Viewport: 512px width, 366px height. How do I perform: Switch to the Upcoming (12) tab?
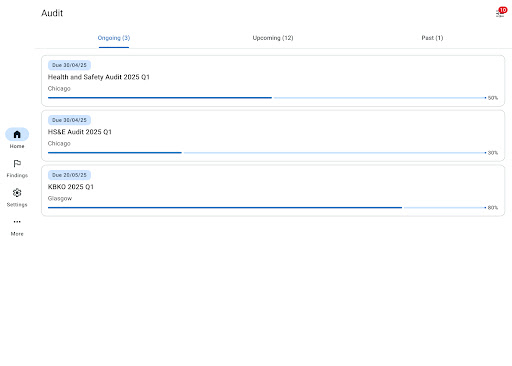click(273, 38)
